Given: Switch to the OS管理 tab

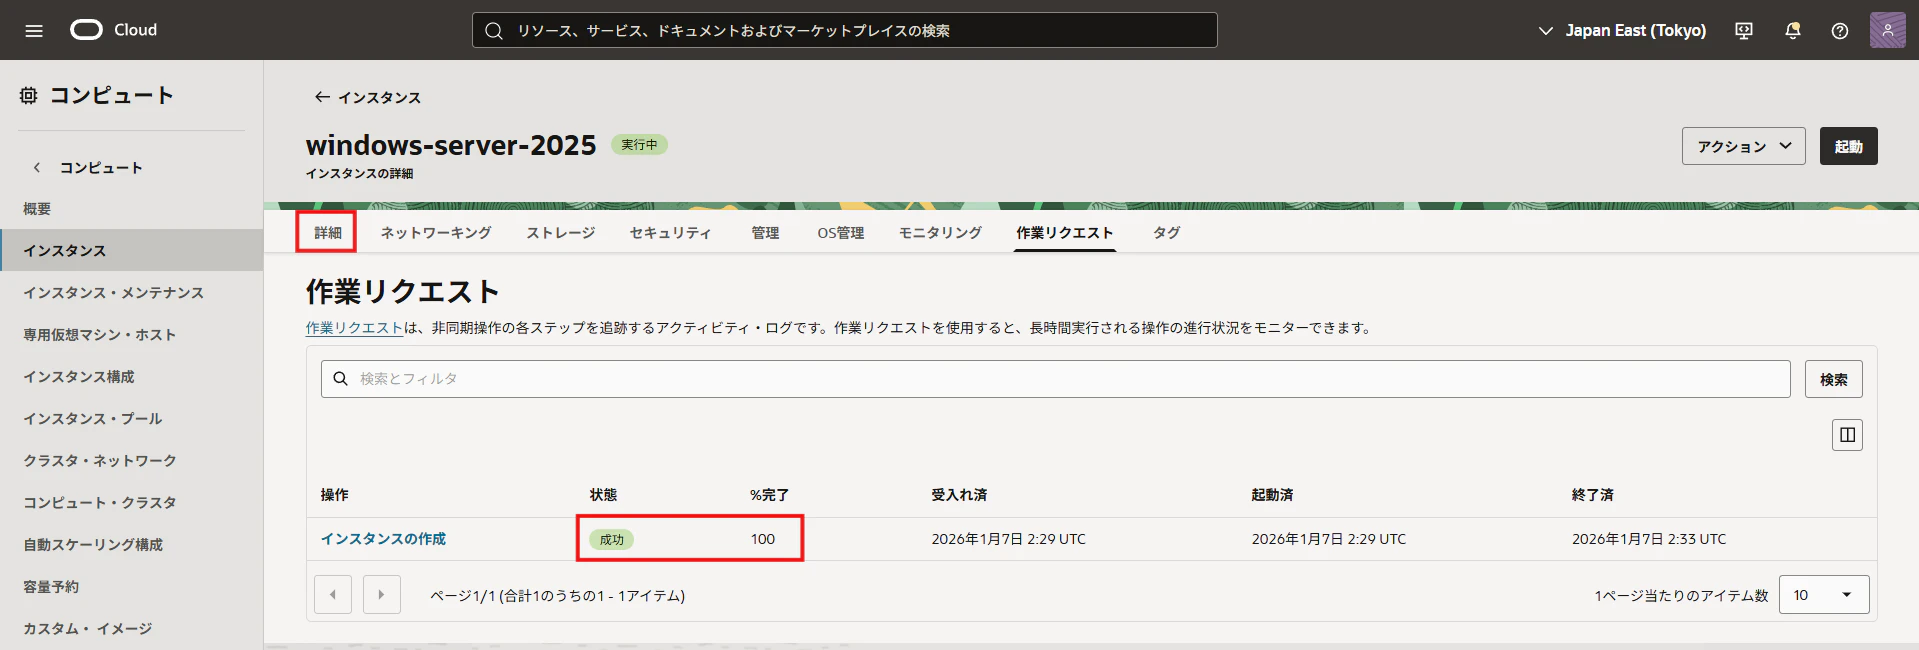Looking at the screenshot, I should pyautogui.click(x=841, y=233).
